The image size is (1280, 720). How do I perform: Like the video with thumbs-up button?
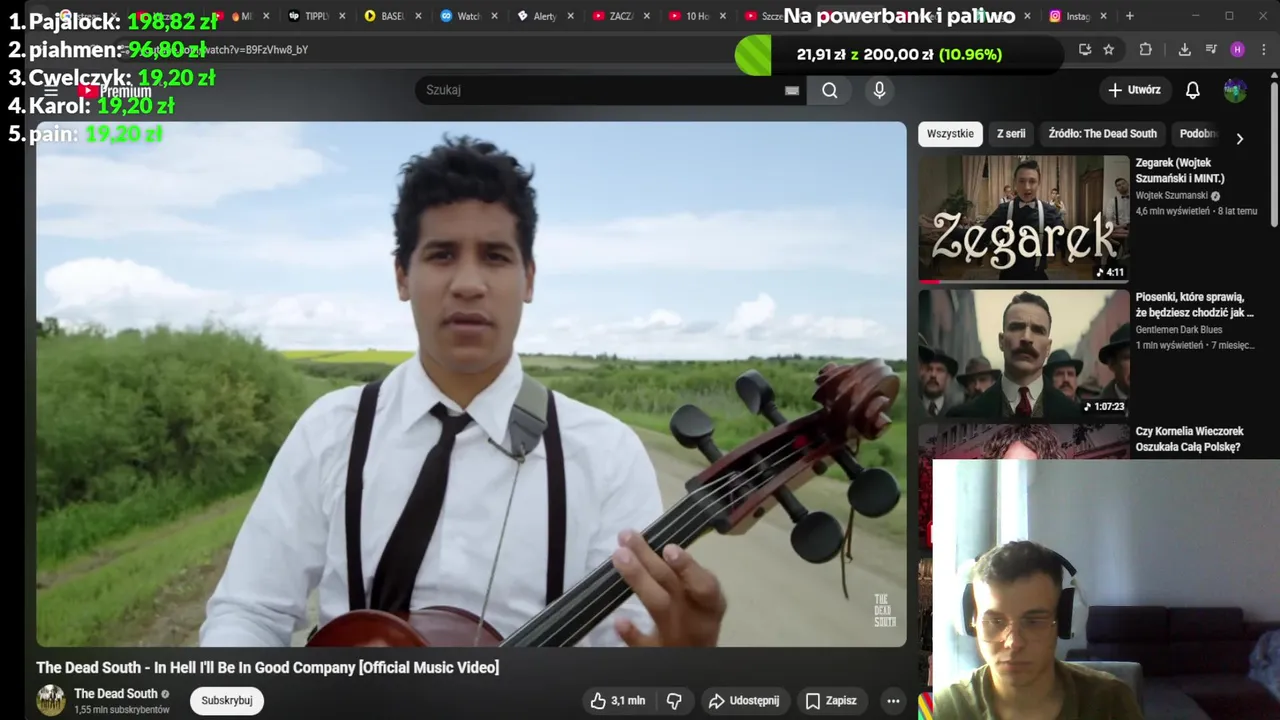[617, 701]
